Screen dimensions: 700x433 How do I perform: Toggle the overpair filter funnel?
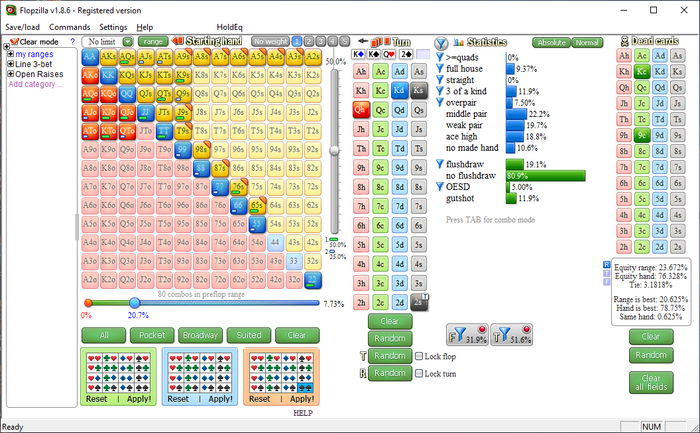[x=440, y=103]
